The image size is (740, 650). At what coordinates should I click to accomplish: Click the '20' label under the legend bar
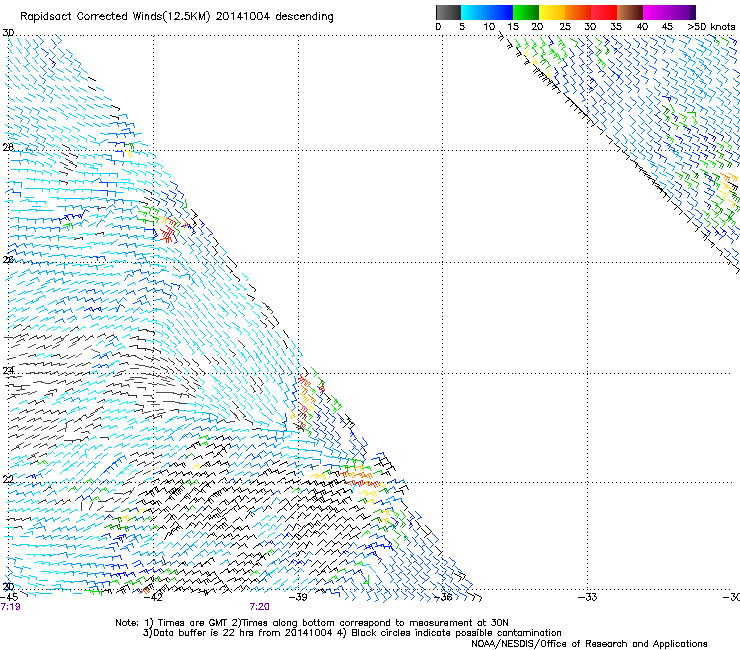coord(537,27)
